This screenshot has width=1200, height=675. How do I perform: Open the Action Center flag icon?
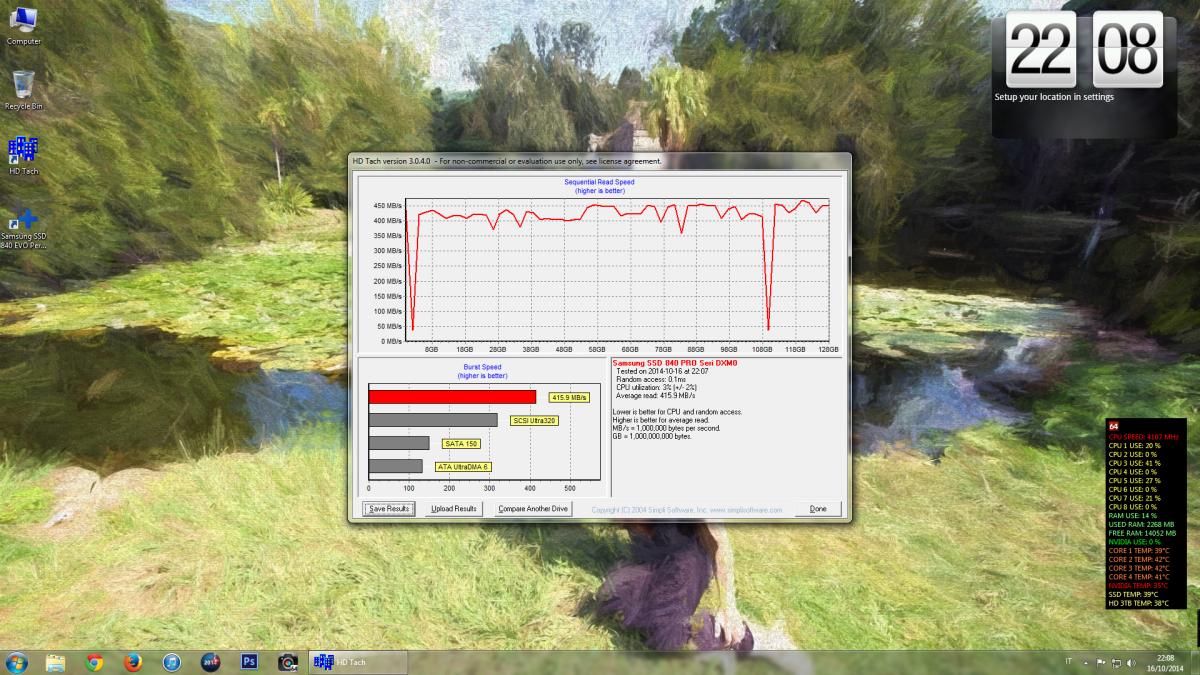(x=1101, y=662)
